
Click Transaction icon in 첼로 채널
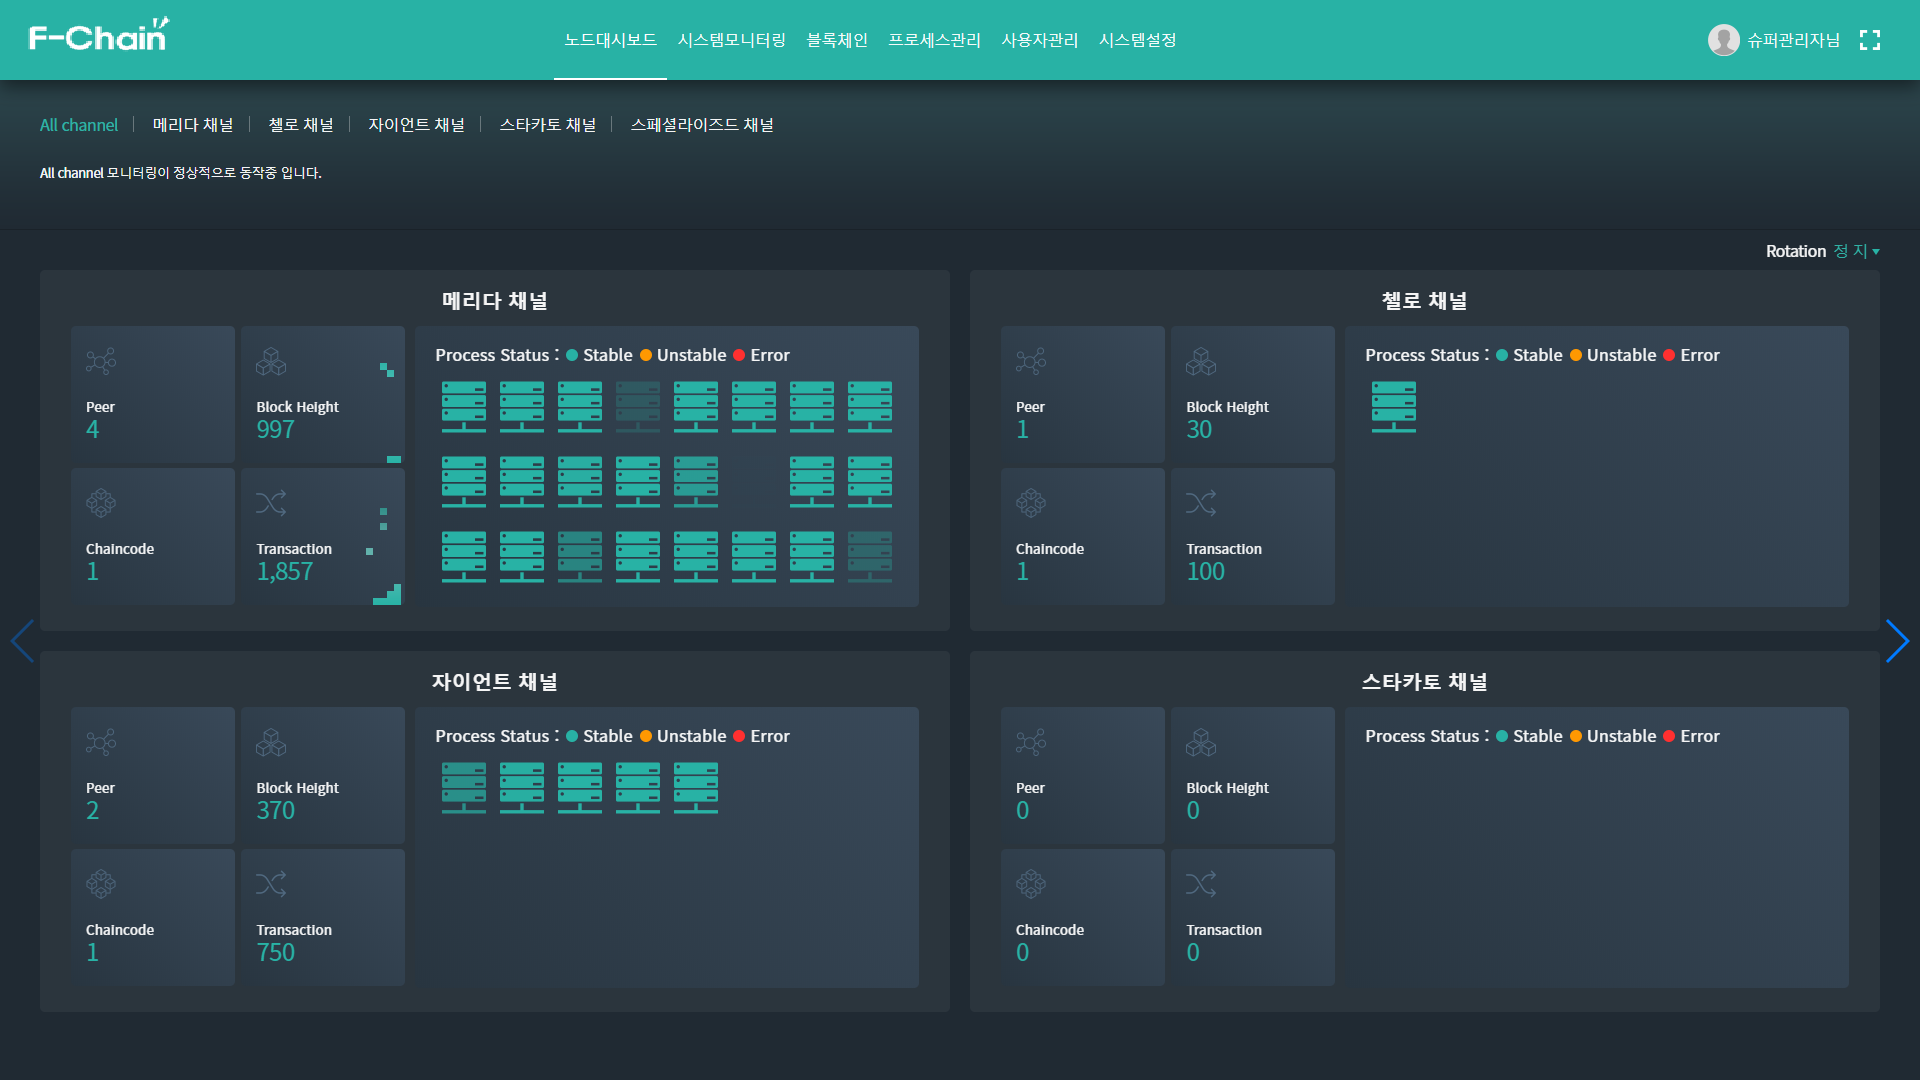(x=1201, y=503)
